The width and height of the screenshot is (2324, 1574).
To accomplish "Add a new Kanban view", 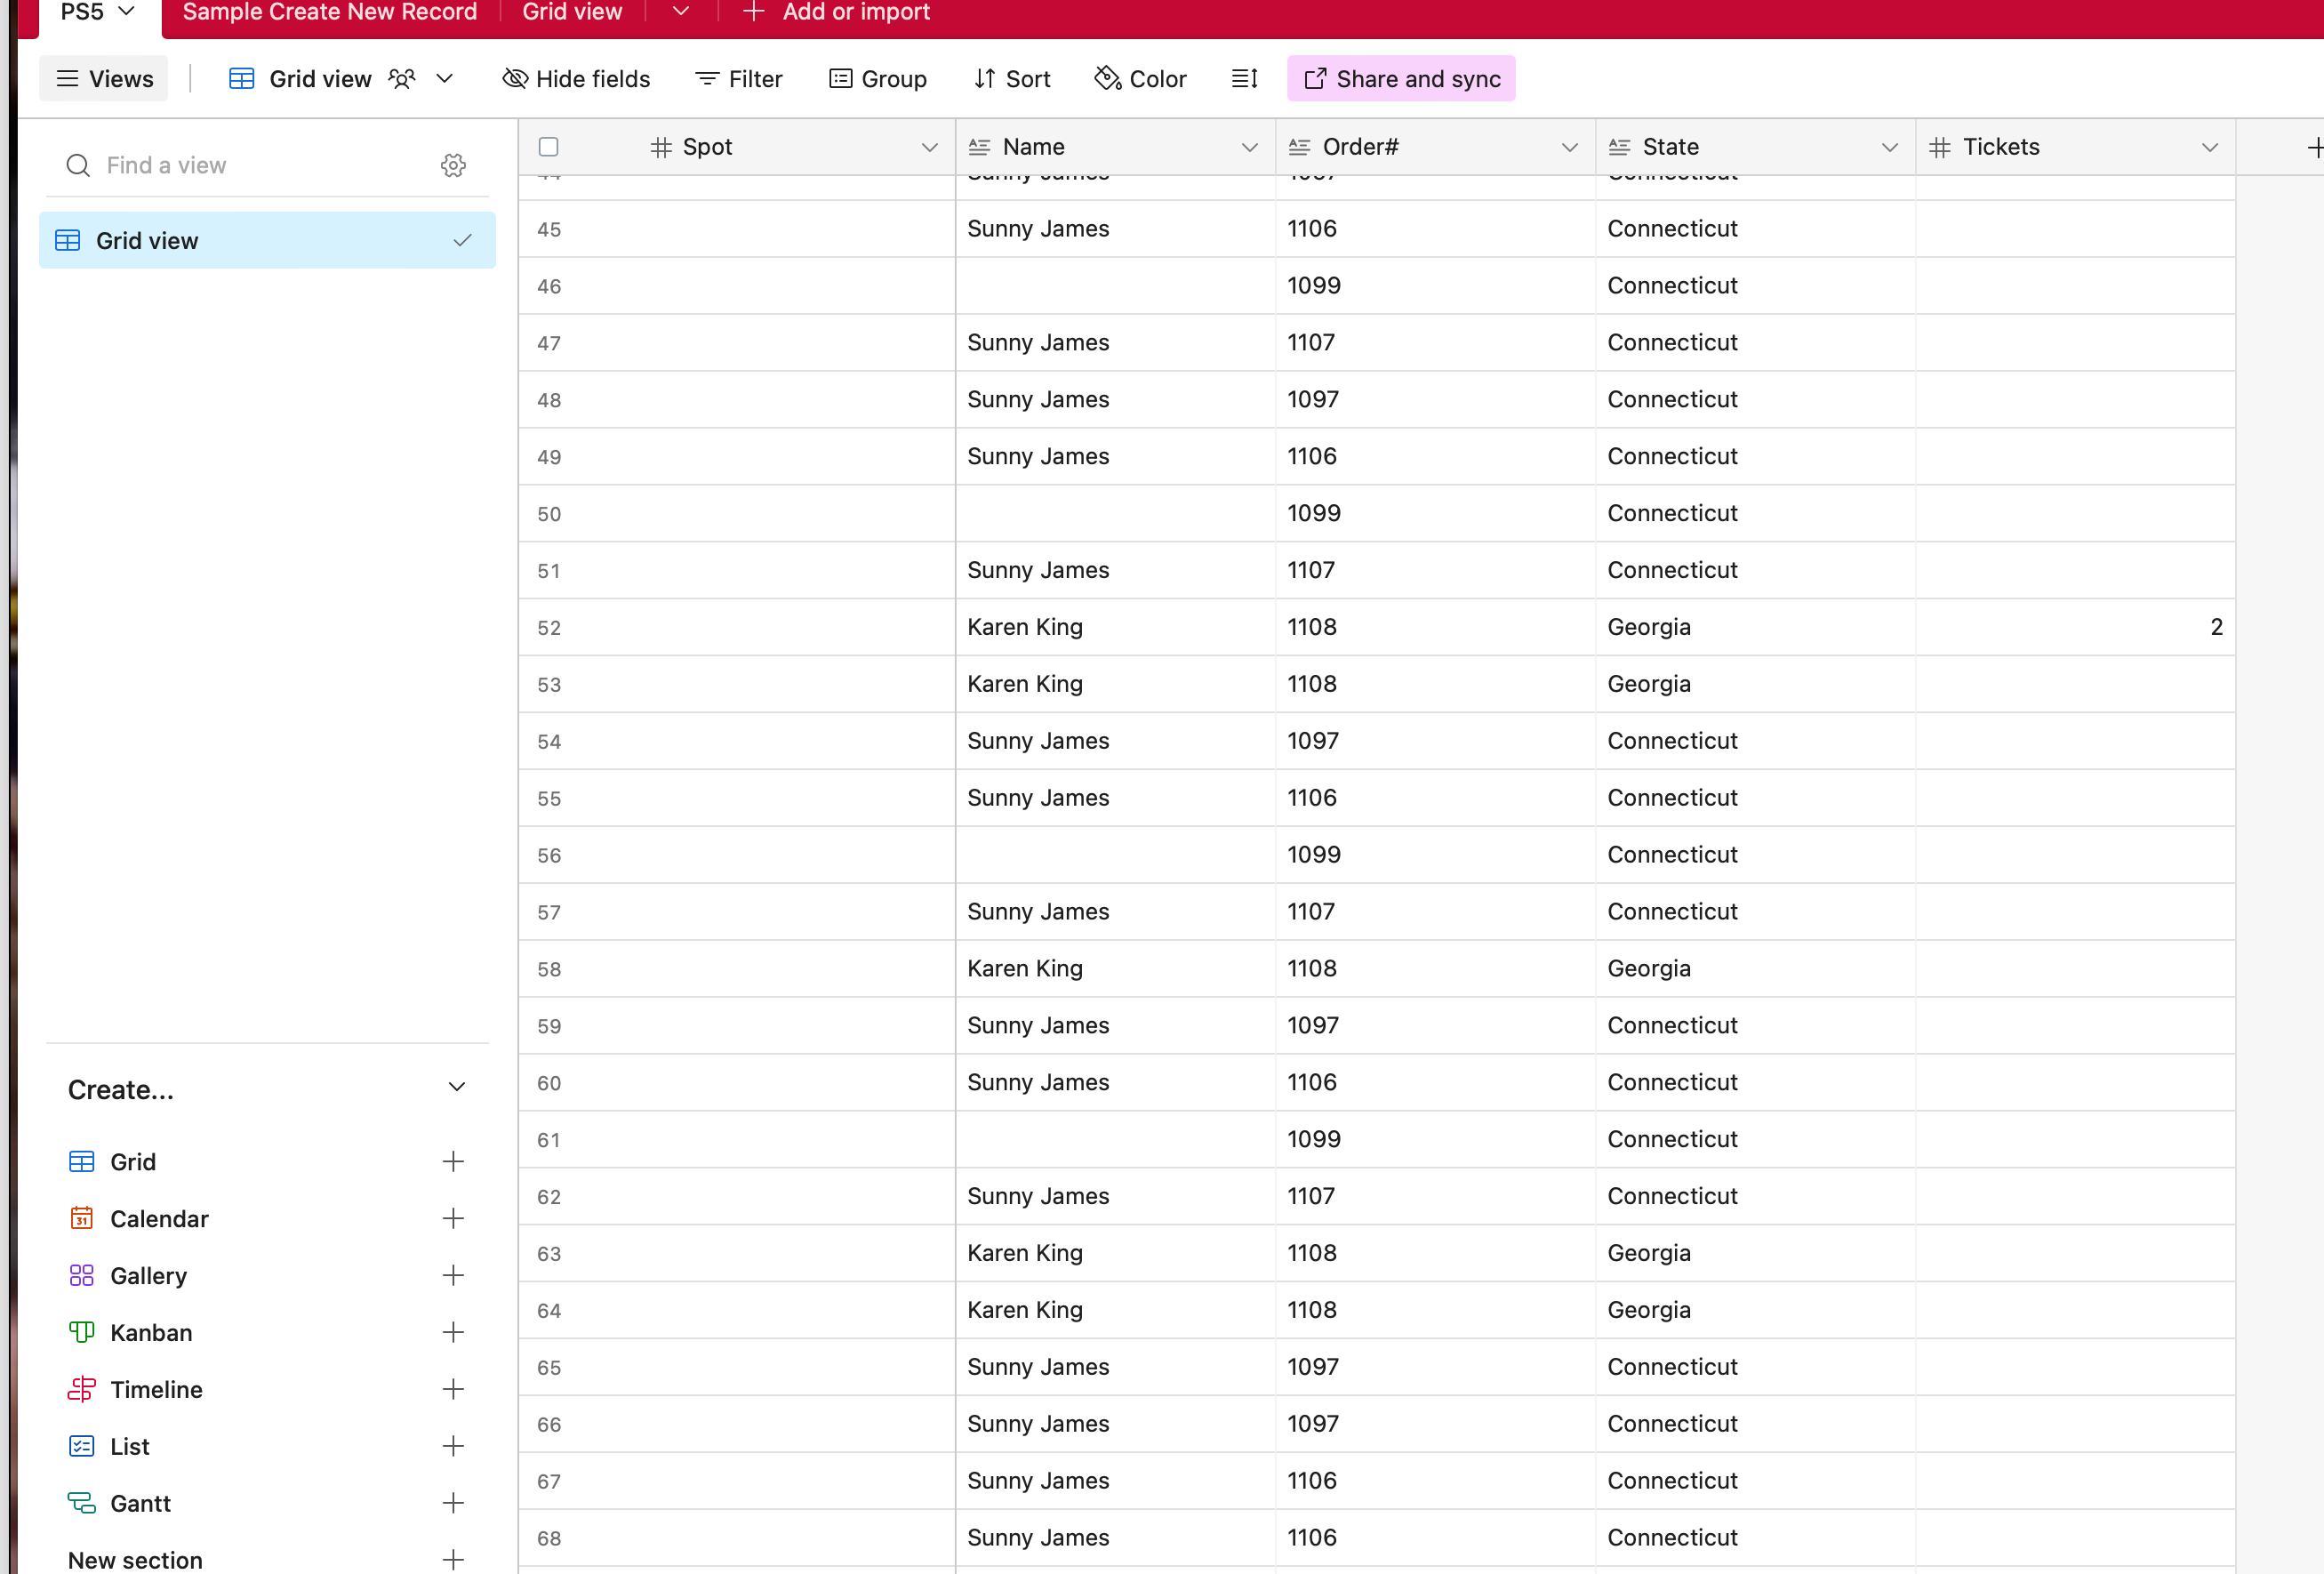I will click(453, 1333).
